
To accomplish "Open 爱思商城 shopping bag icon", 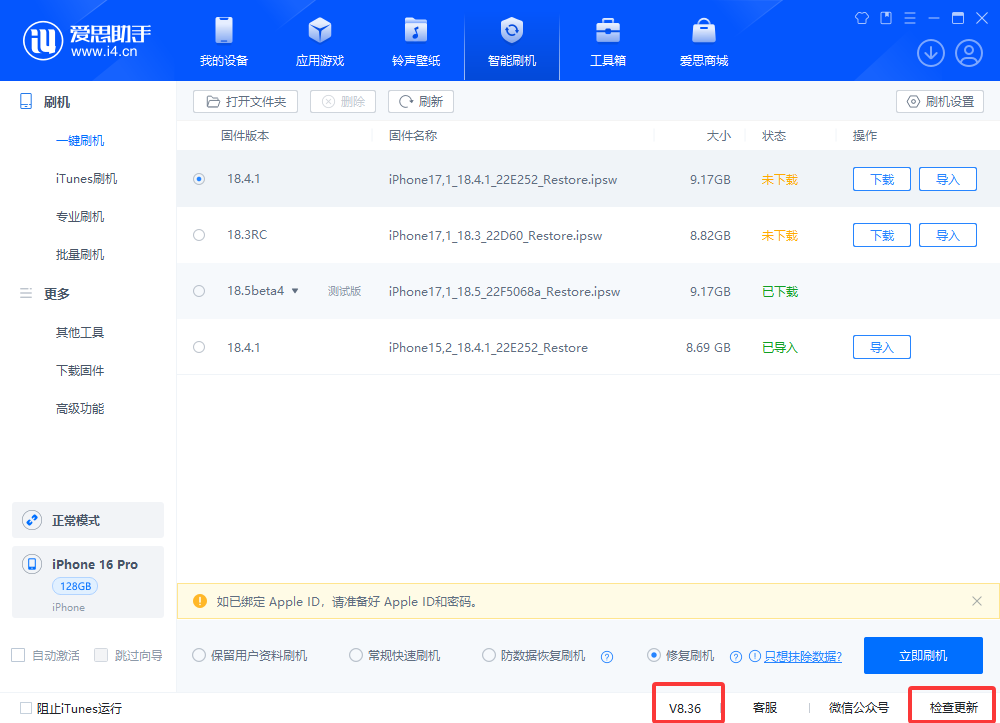I will 704,31.
